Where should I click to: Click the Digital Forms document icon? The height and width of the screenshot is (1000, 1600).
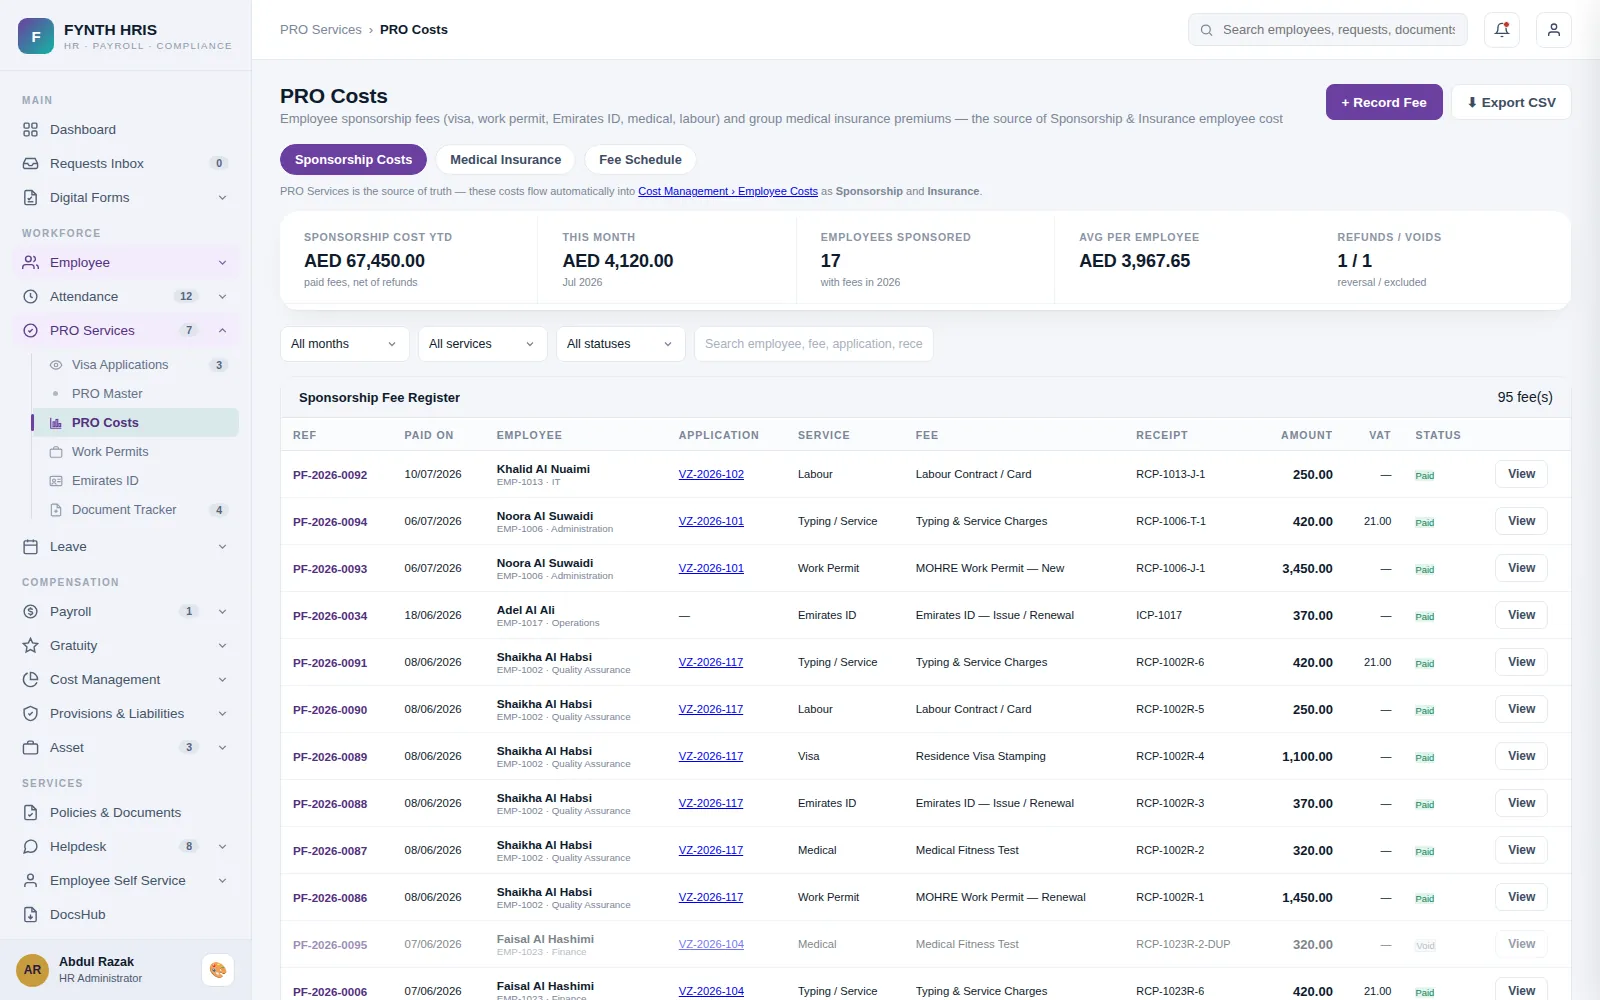[31, 198]
